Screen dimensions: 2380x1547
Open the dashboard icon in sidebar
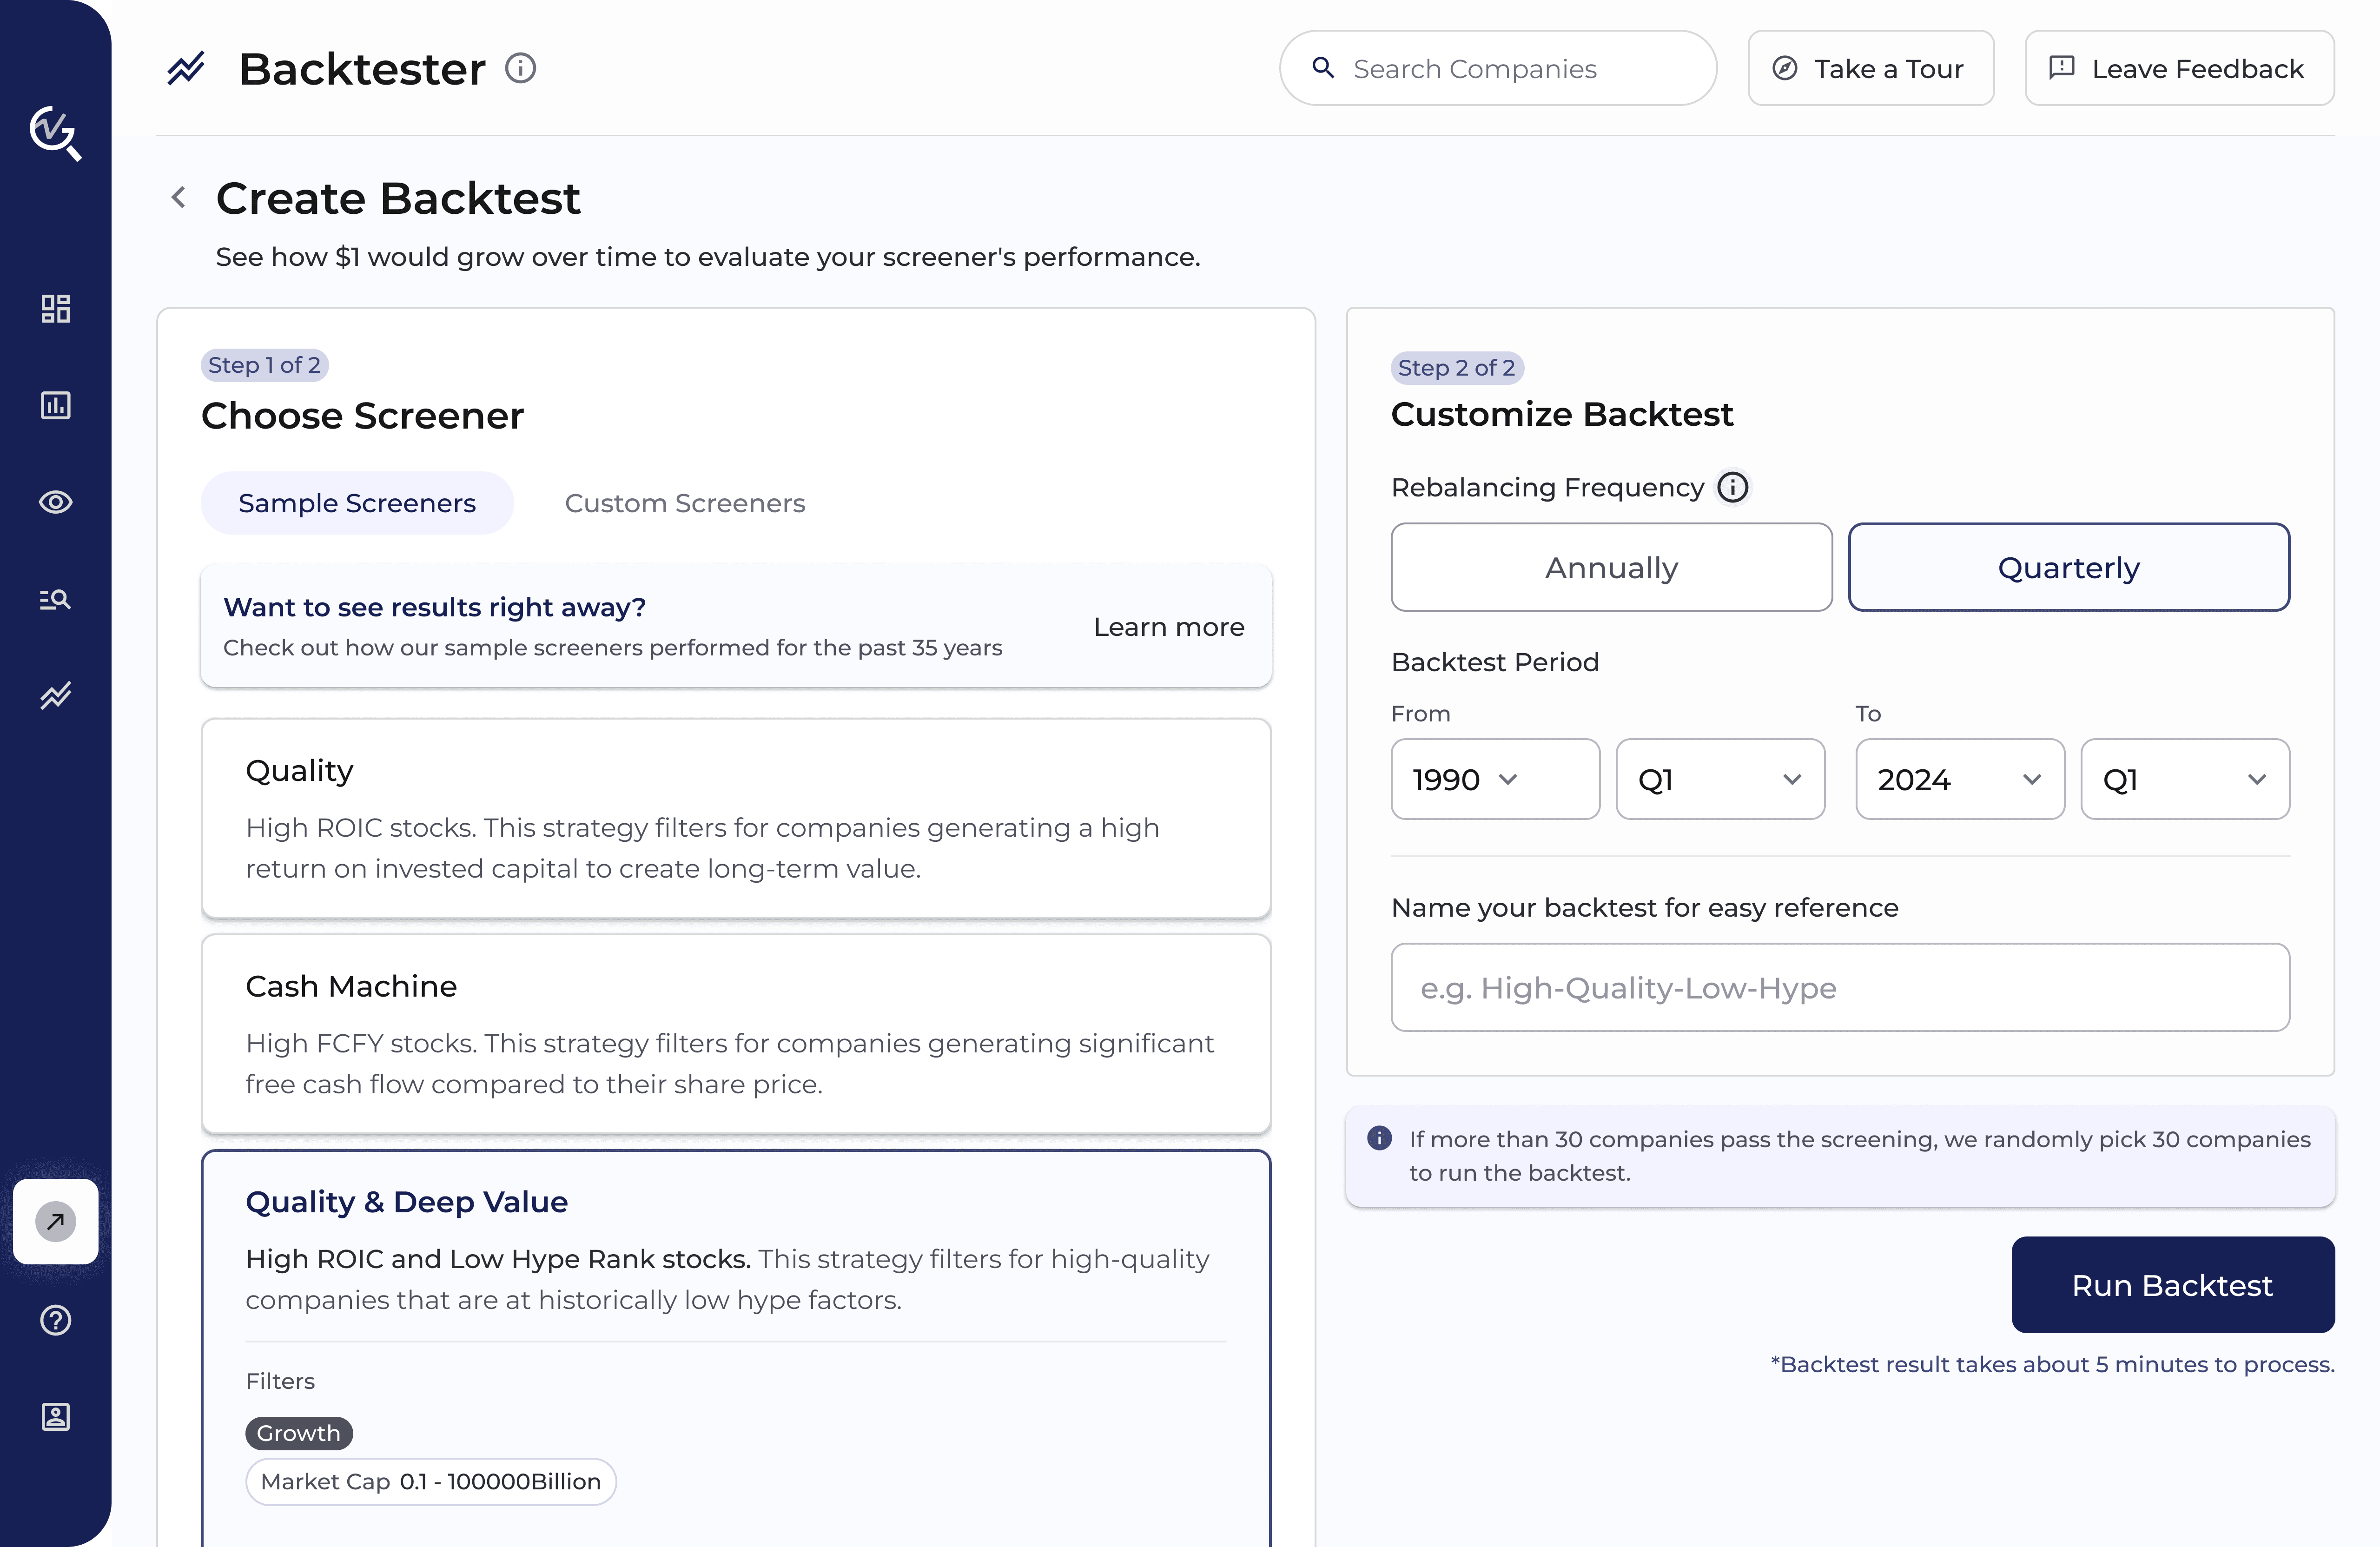point(55,308)
